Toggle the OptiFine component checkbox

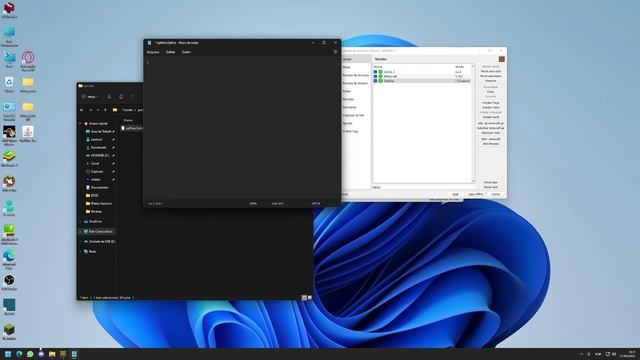click(375, 81)
